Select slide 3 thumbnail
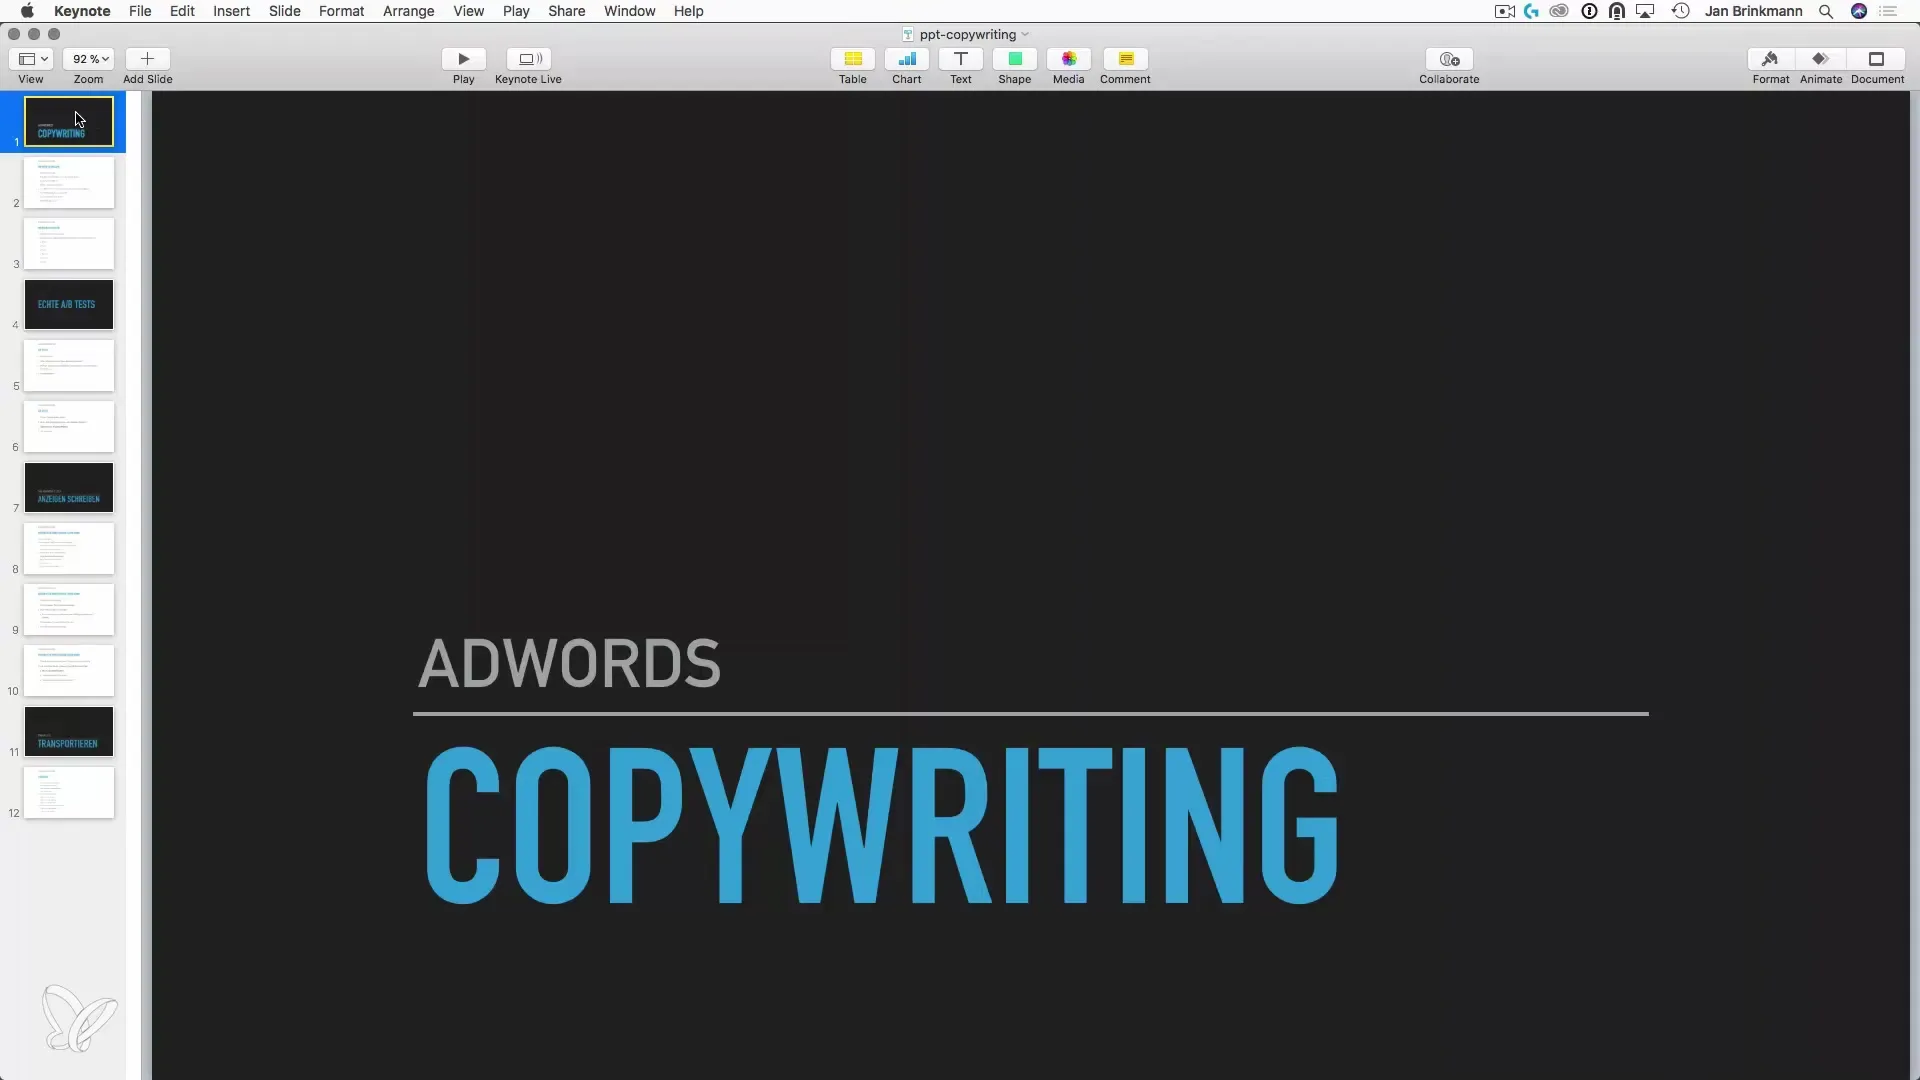Screen dimensions: 1920x1080 pyautogui.click(x=69, y=243)
